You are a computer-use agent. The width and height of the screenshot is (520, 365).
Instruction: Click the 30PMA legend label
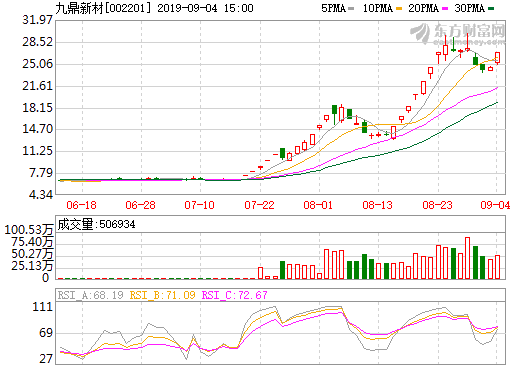(x=469, y=8)
